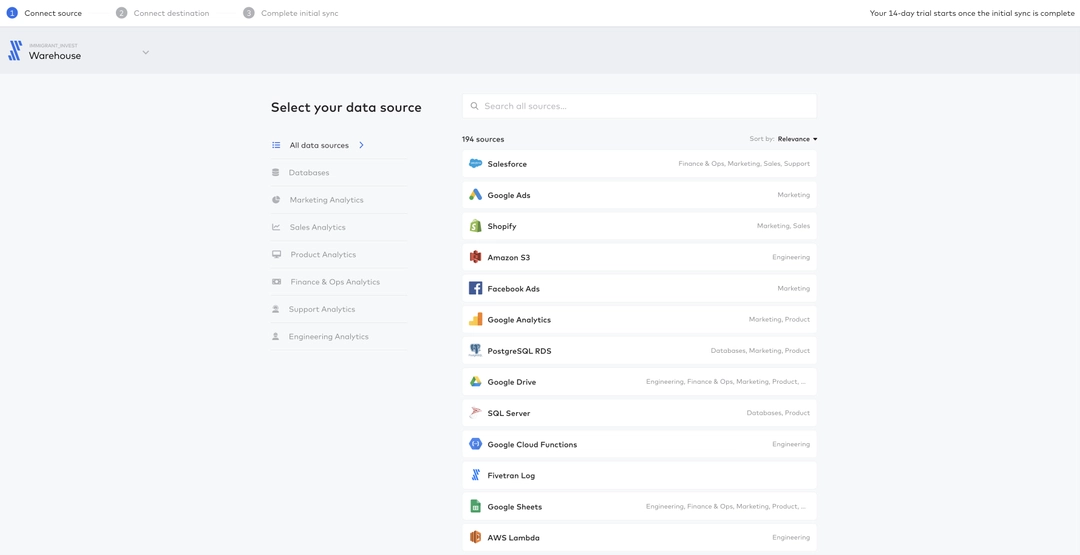Click the 14-day trial notice text
Image resolution: width=1080 pixels, height=555 pixels.
(x=972, y=13)
